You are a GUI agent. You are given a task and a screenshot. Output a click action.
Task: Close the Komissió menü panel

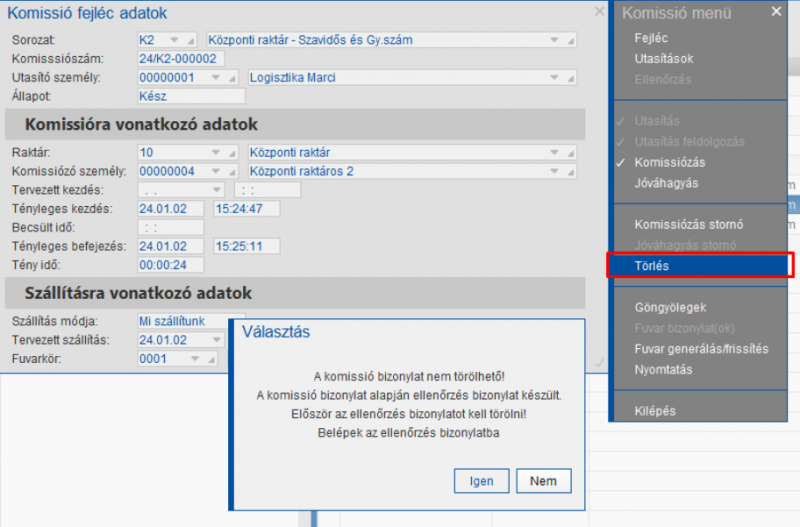776,12
